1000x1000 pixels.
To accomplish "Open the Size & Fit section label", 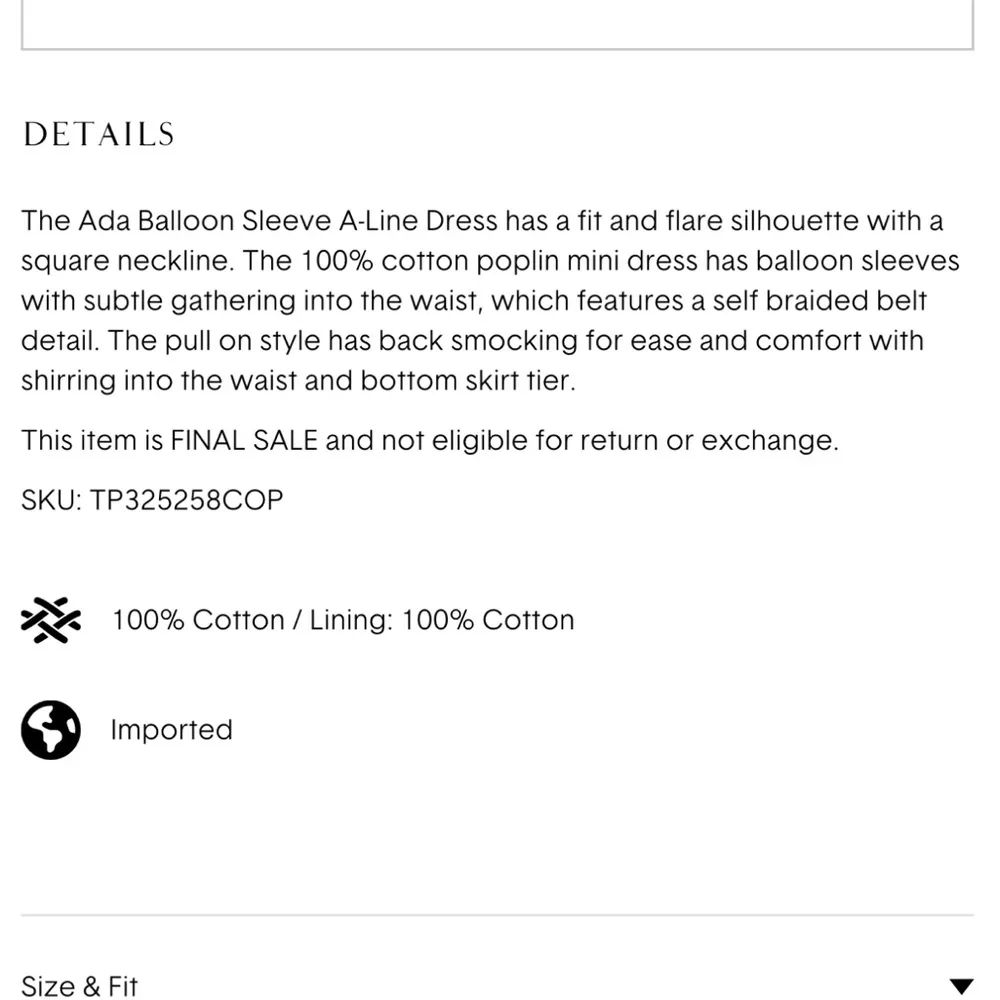I will (x=80, y=986).
